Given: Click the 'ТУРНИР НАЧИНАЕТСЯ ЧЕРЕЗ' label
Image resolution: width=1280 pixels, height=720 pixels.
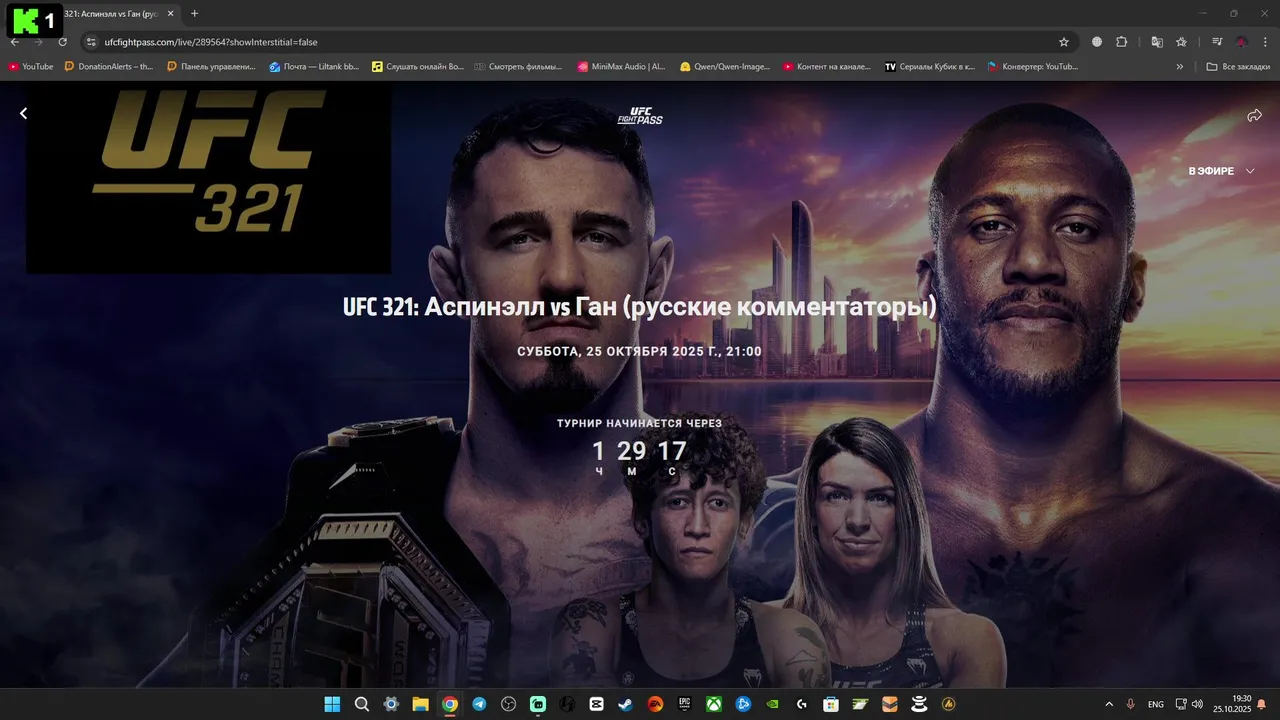Looking at the screenshot, I should tap(640, 424).
